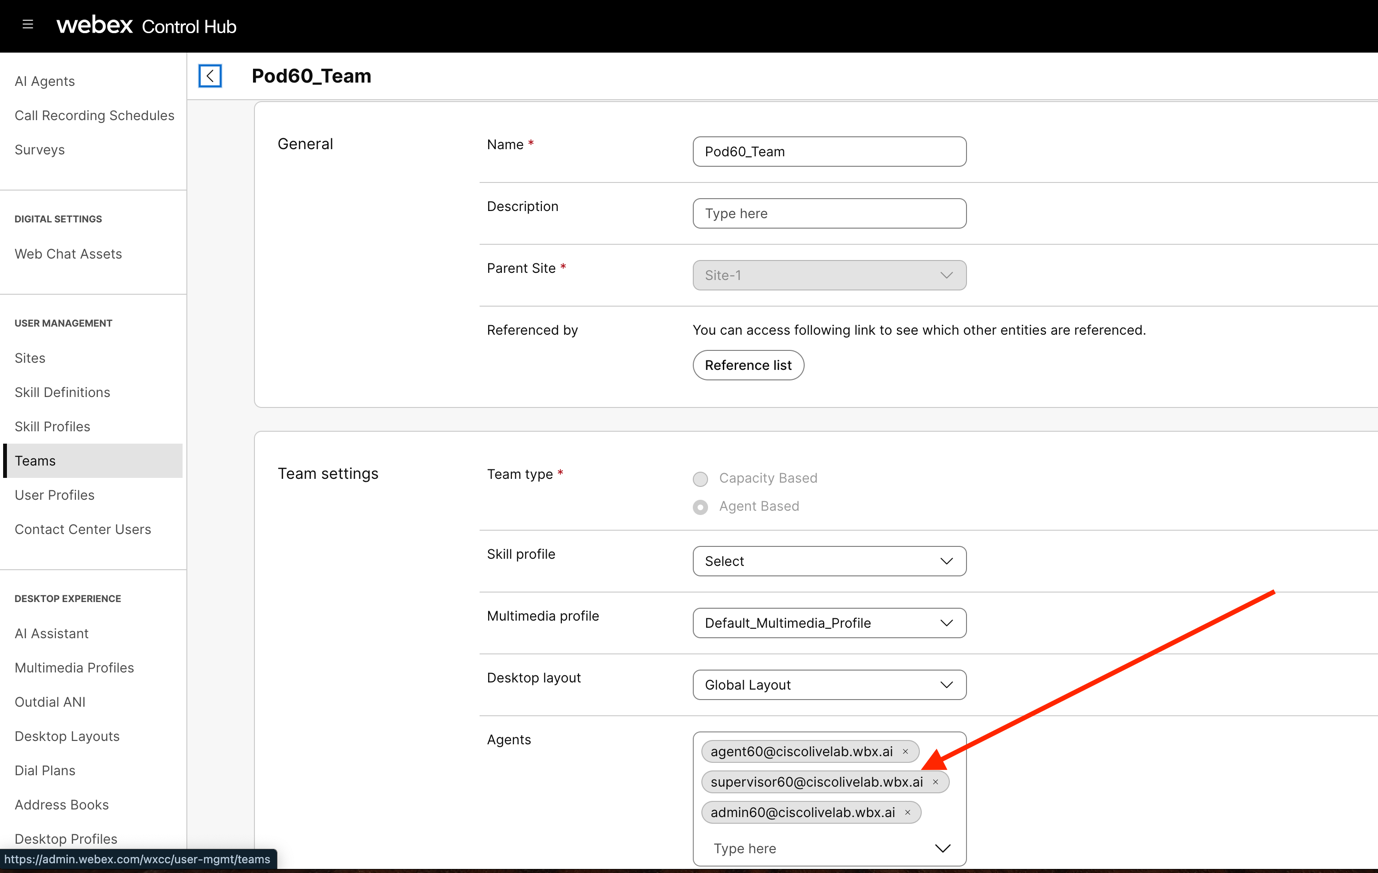The width and height of the screenshot is (1378, 873).
Task: Remove admin60@ciscolivelab.wbx.ai from agents list
Action: (x=908, y=813)
